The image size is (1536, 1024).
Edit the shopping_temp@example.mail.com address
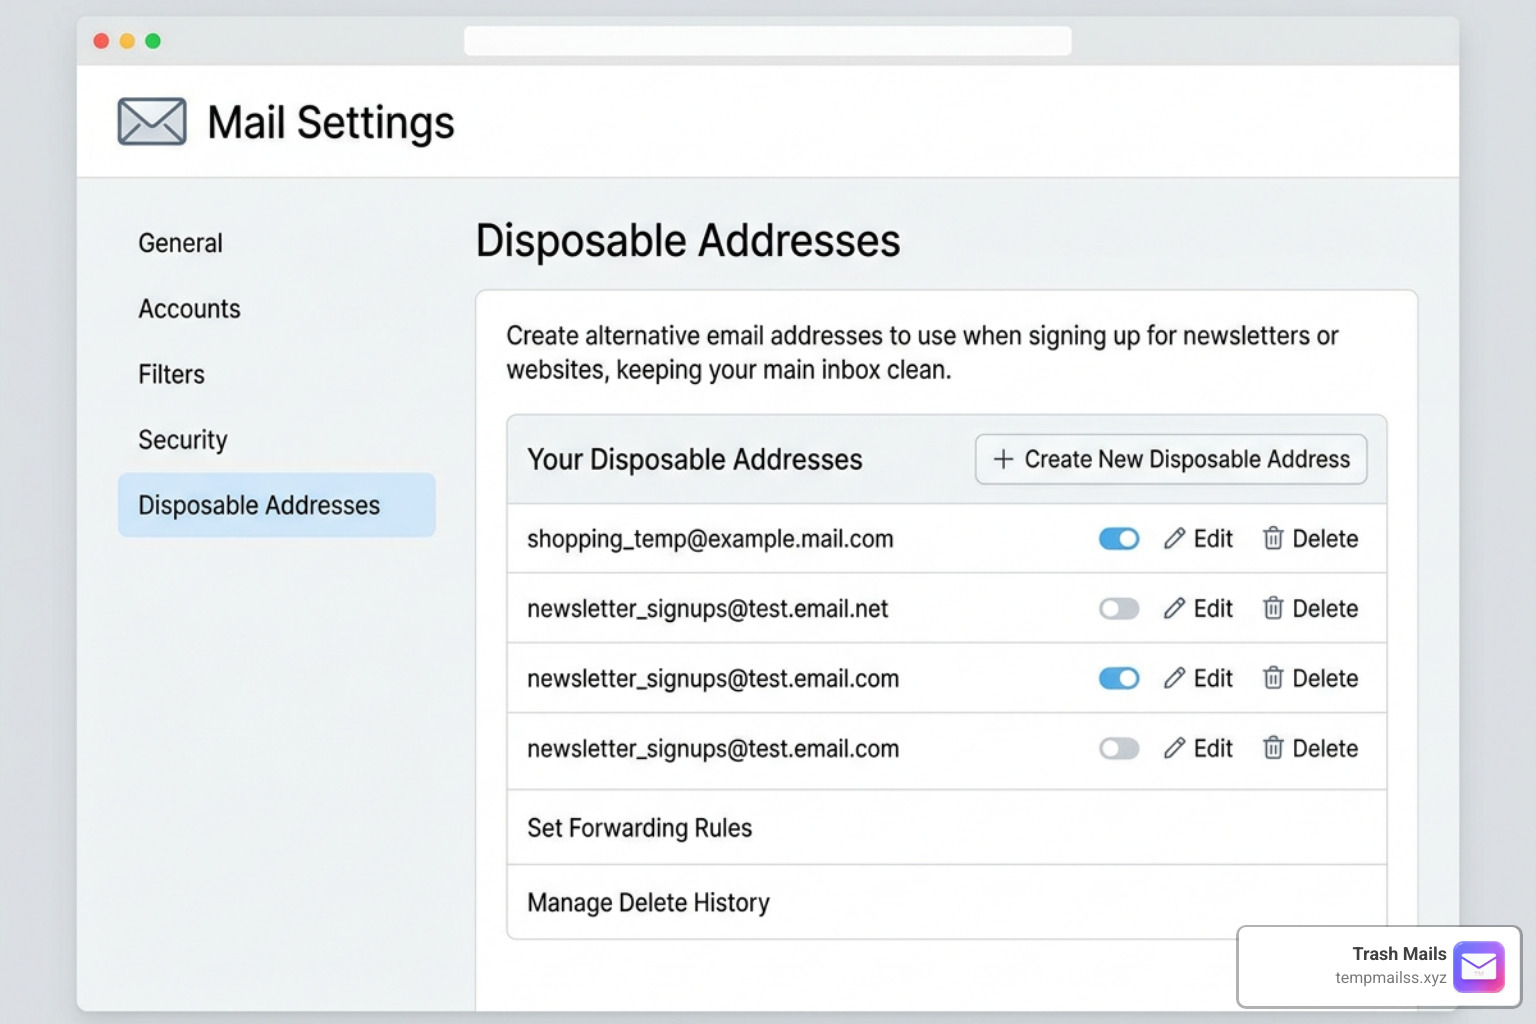[1198, 539]
